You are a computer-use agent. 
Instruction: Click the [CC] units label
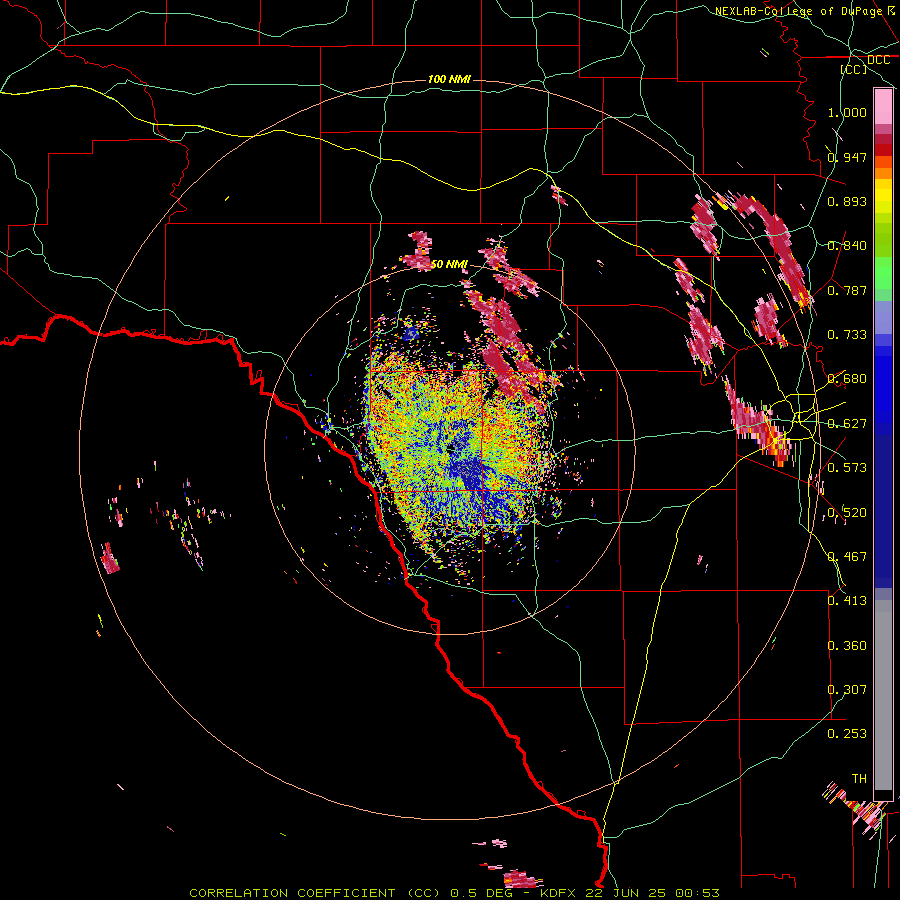click(x=854, y=69)
